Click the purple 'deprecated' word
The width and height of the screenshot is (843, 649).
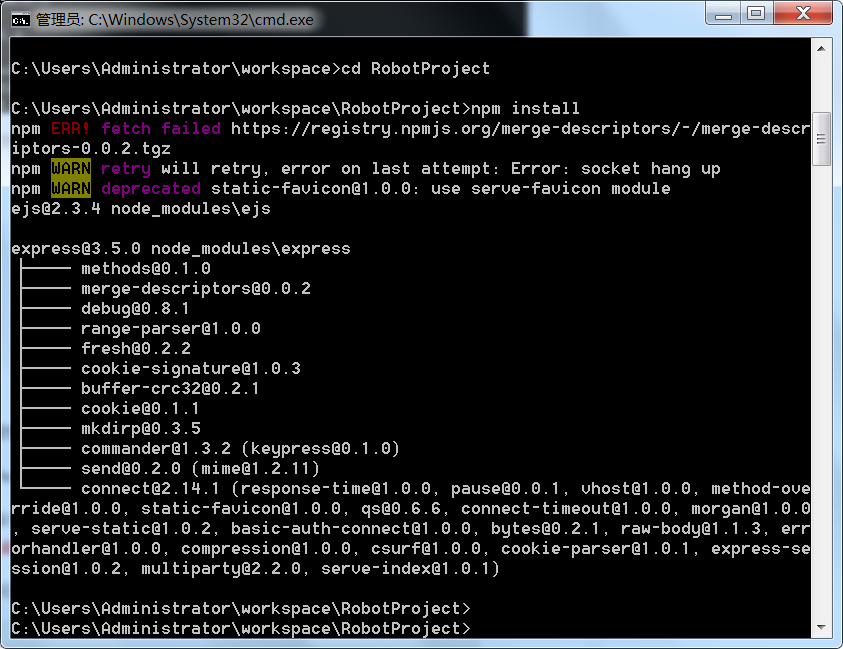tap(151, 189)
